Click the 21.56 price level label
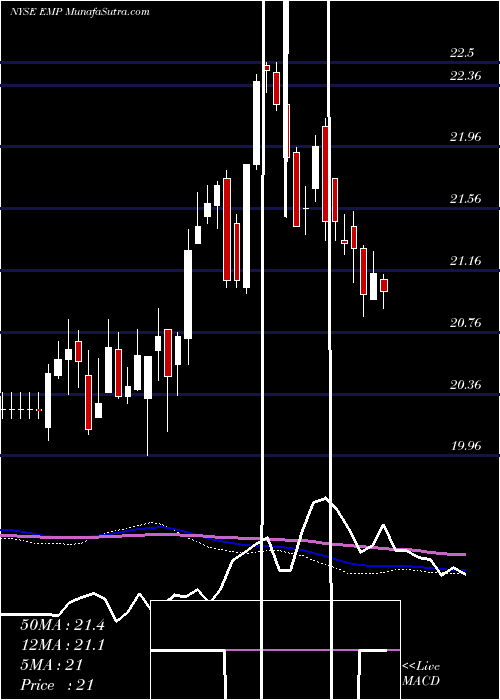Viewport: 500px width, 700px height. pyautogui.click(x=466, y=199)
